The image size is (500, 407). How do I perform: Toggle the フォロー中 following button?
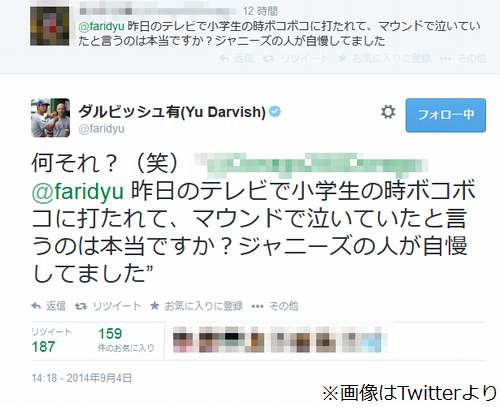446,115
